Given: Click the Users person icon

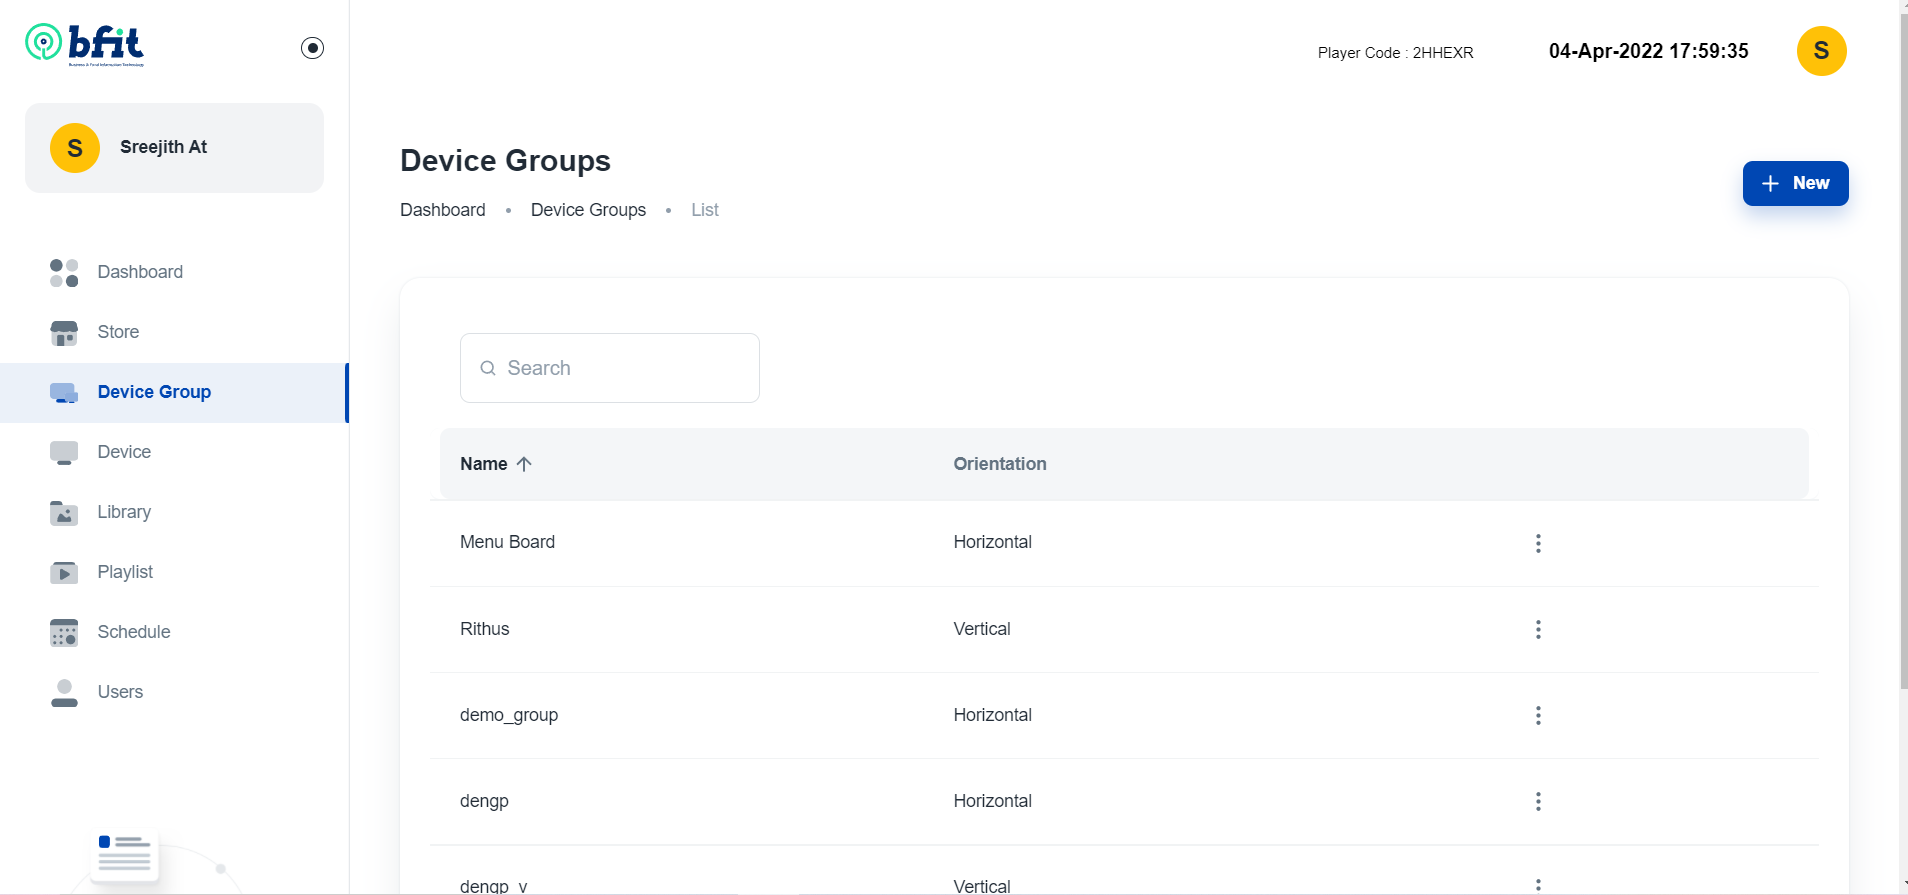Looking at the screenshot, I should (x=64, y=692).
